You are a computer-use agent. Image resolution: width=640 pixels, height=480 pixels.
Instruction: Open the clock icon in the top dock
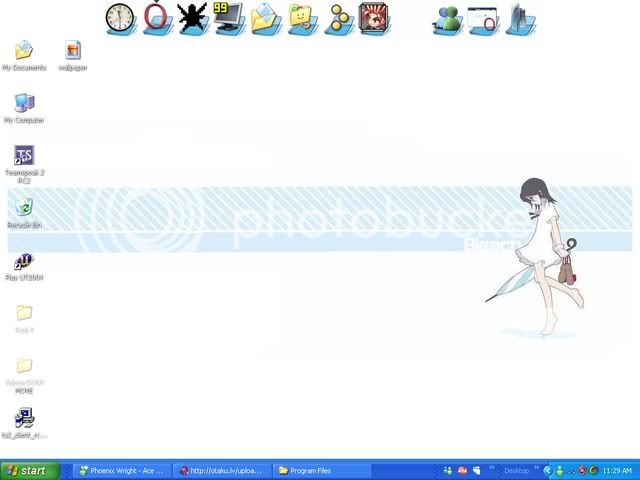coord(119,17)
